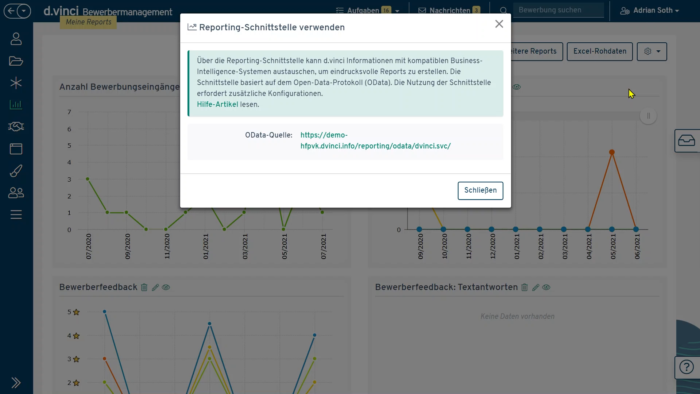Open the Hilfe-Artikel link
This screenshot has width=700, height=394.
click(x=217, y=104)
